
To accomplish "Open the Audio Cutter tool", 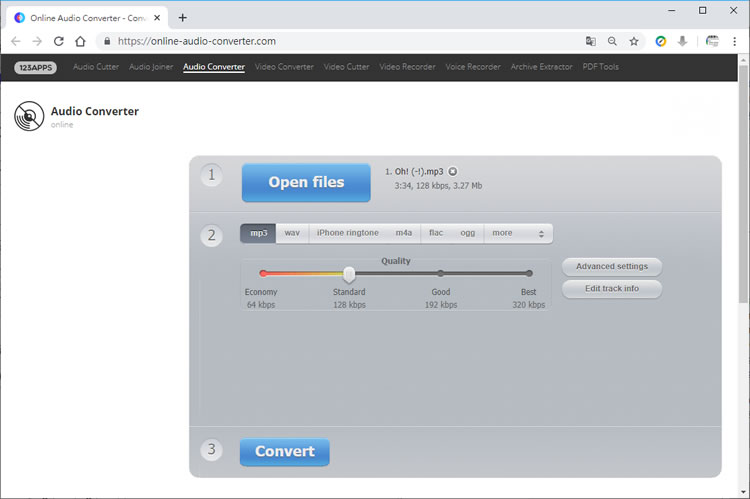I will (x=96, y=67).
